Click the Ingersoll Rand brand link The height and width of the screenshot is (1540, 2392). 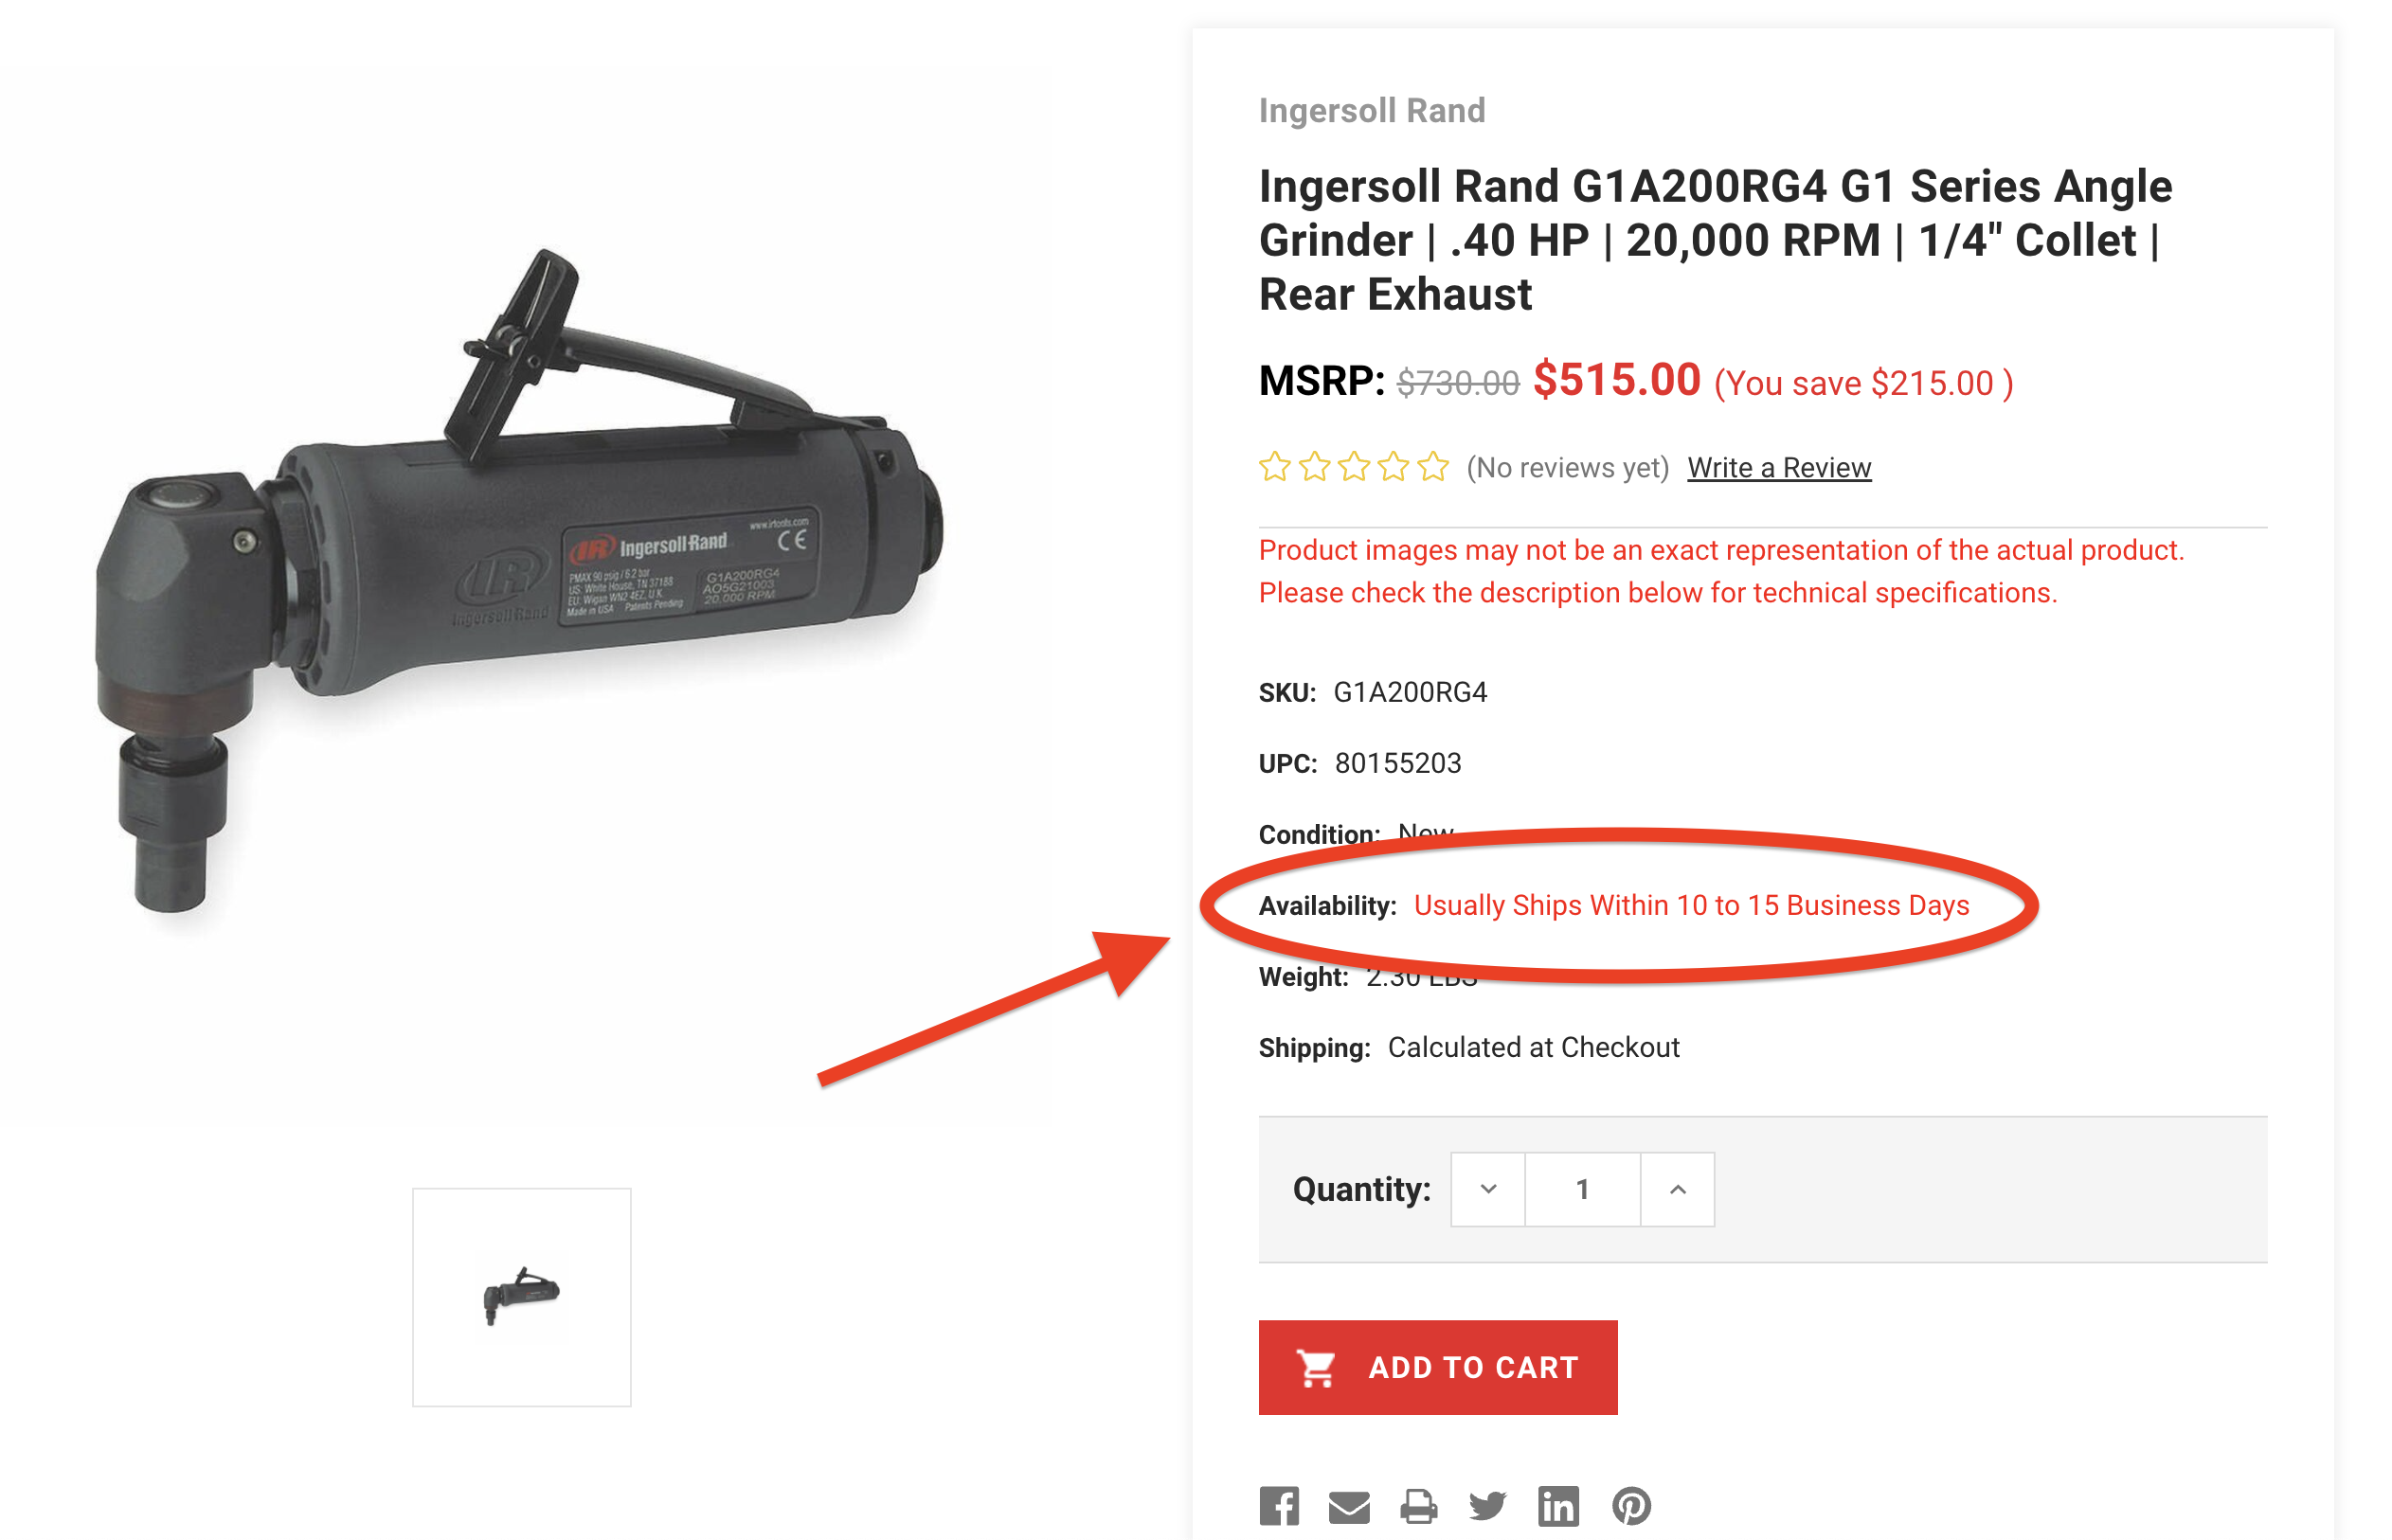pos(1371,111)
